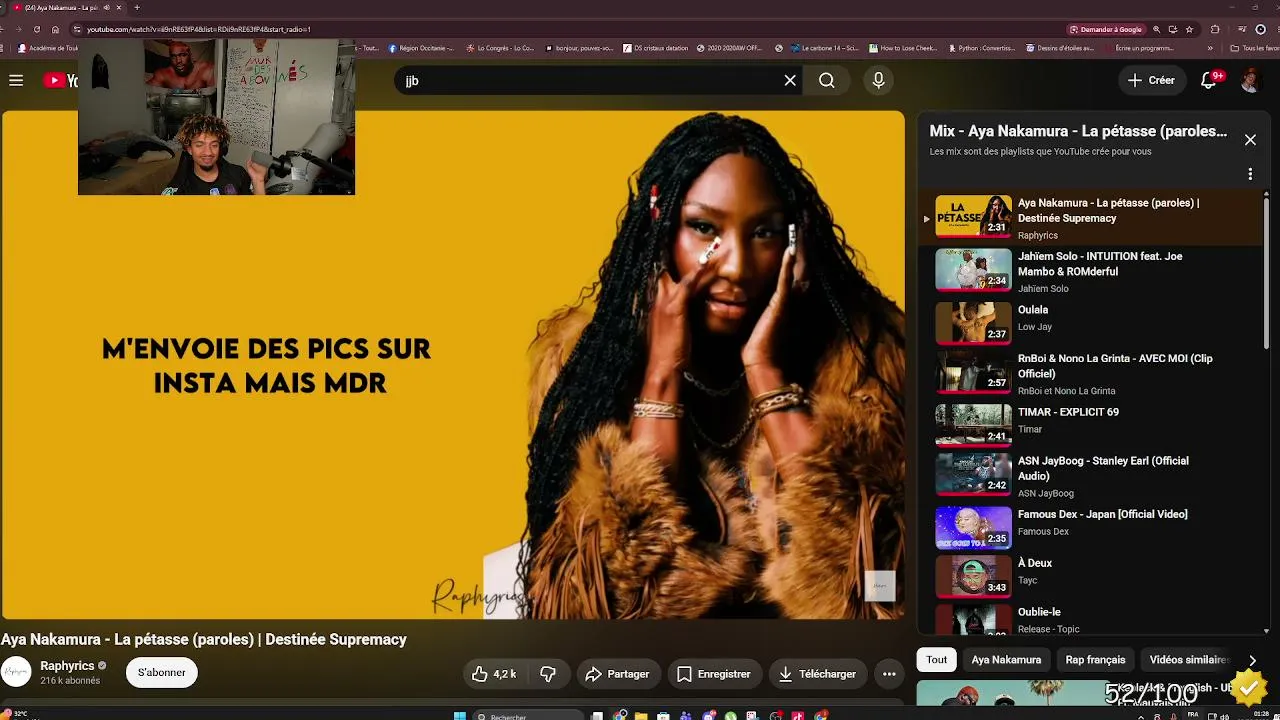Click the video title Aya Nakamura - La pétasse
Screen dimensions: 1280x720
pos(204,640)
